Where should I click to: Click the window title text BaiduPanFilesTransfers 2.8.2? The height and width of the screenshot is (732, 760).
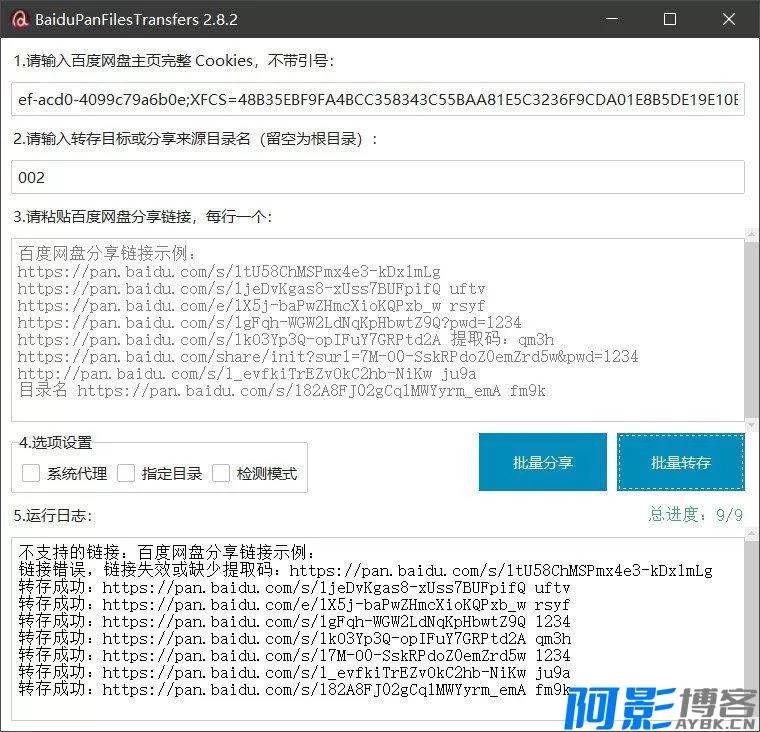click(136, 19)
